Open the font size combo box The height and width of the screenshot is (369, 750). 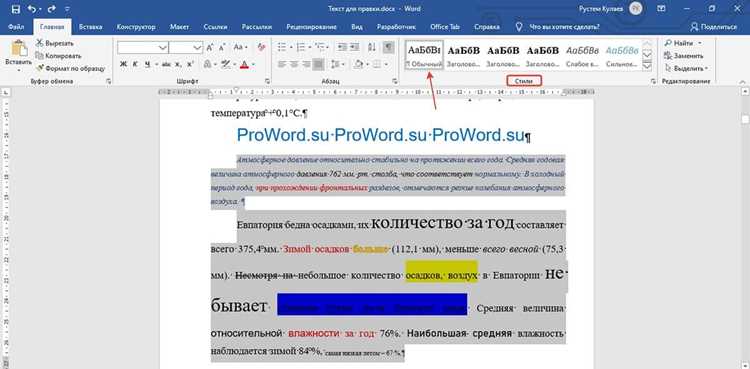coord(186,47)
